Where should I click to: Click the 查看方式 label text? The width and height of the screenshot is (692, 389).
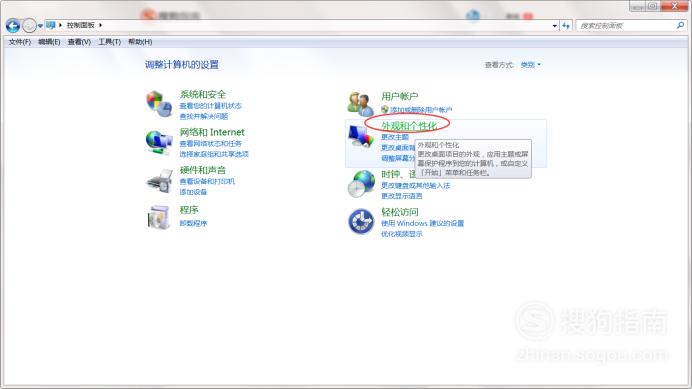(499, 64)
